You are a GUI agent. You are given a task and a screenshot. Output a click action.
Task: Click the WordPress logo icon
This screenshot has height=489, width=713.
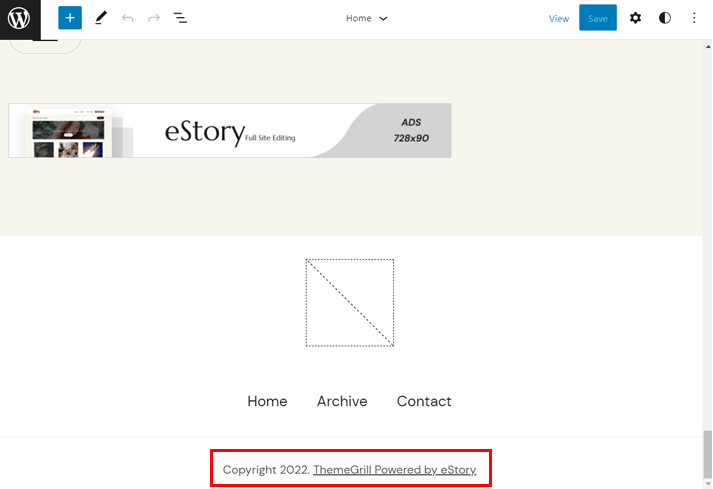pyautogui.click(x=20, y=18)
